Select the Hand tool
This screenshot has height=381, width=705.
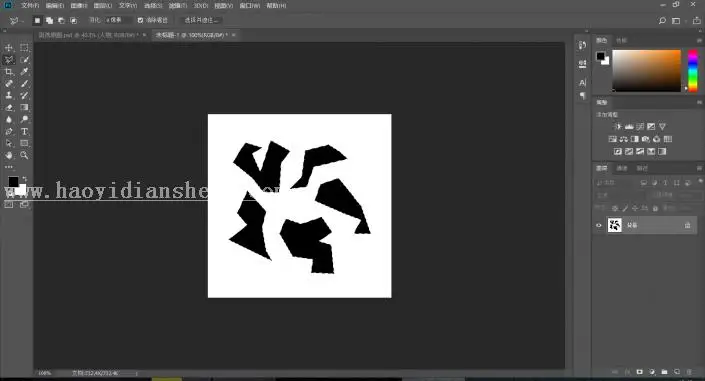9,155
